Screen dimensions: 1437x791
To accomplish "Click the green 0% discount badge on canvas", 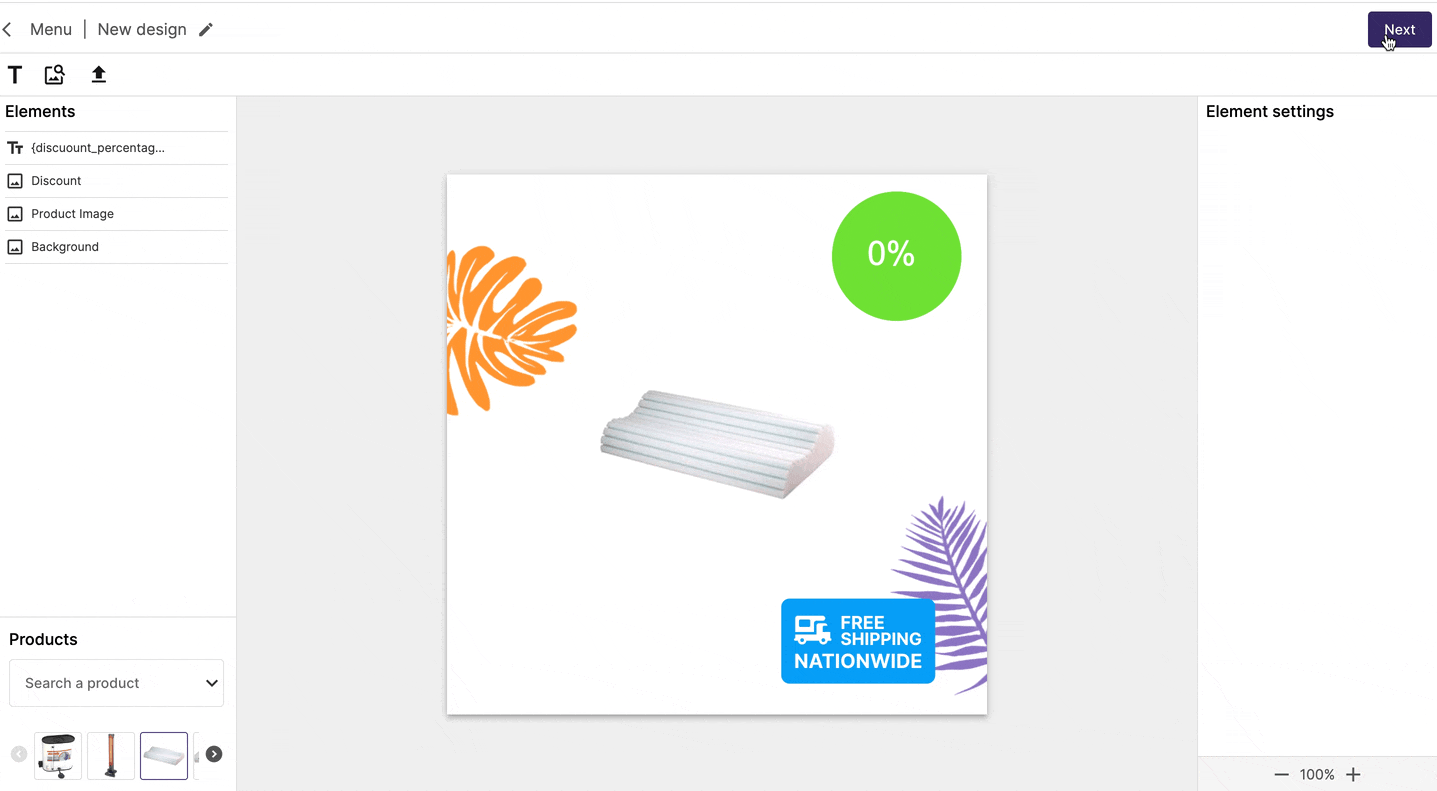I will [896, 256].
